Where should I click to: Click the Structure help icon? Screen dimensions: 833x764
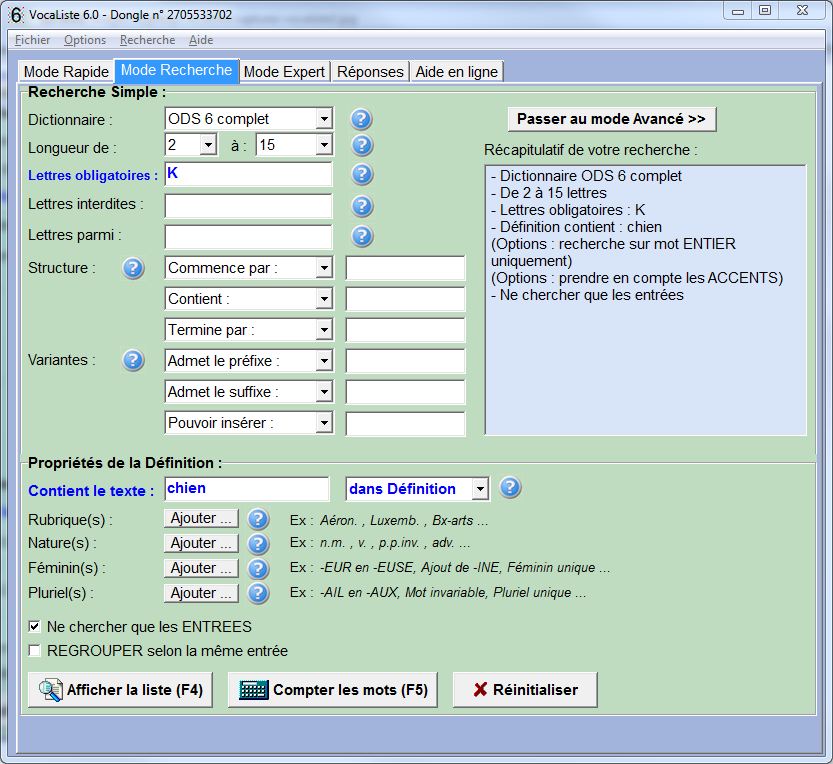tap(133, 269)
